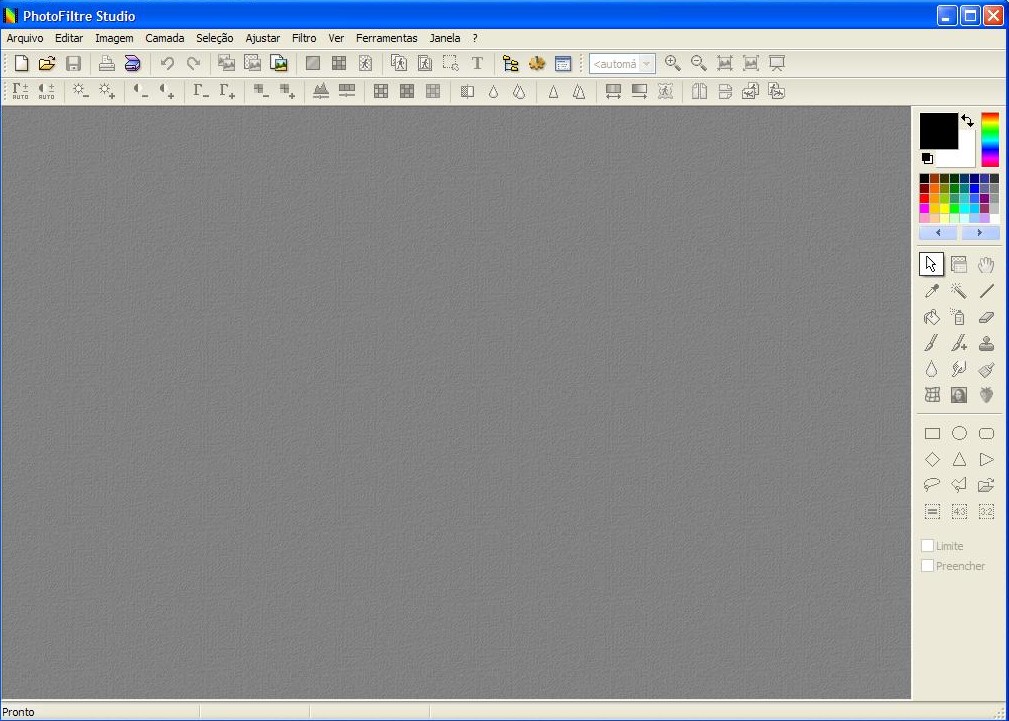Screen dimensions: 1009x721
Task: Select the lasso selection tool
Action: click(932, 485)
